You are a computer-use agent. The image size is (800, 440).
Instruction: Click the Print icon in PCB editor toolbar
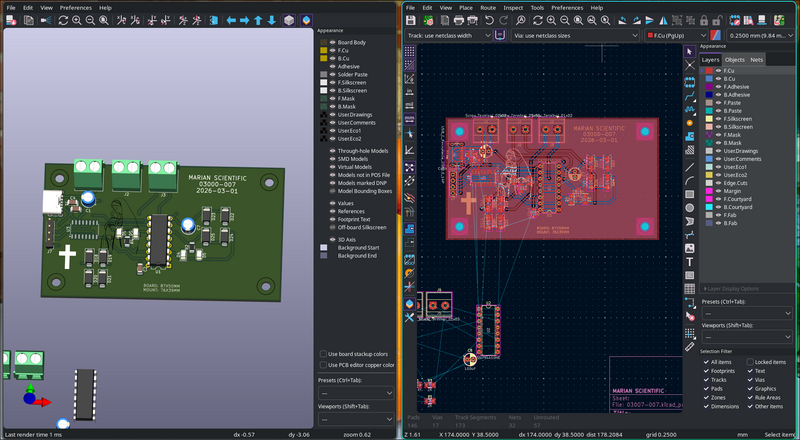458,20
